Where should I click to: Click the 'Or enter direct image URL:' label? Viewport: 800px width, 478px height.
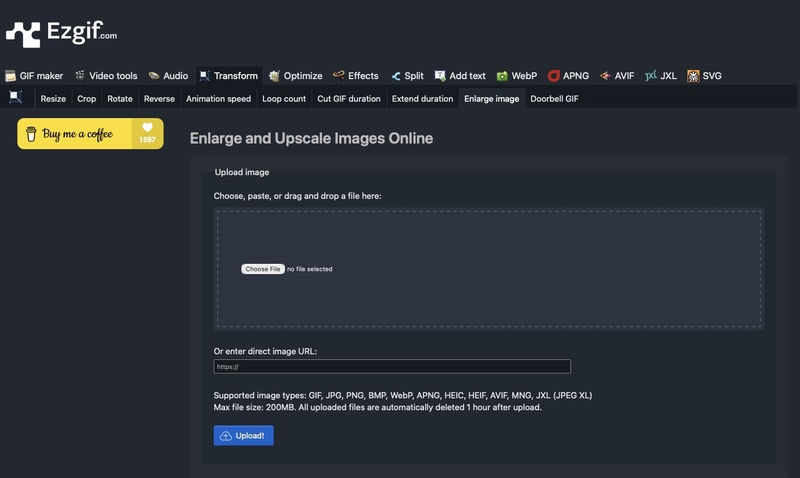tap(265, 351)
